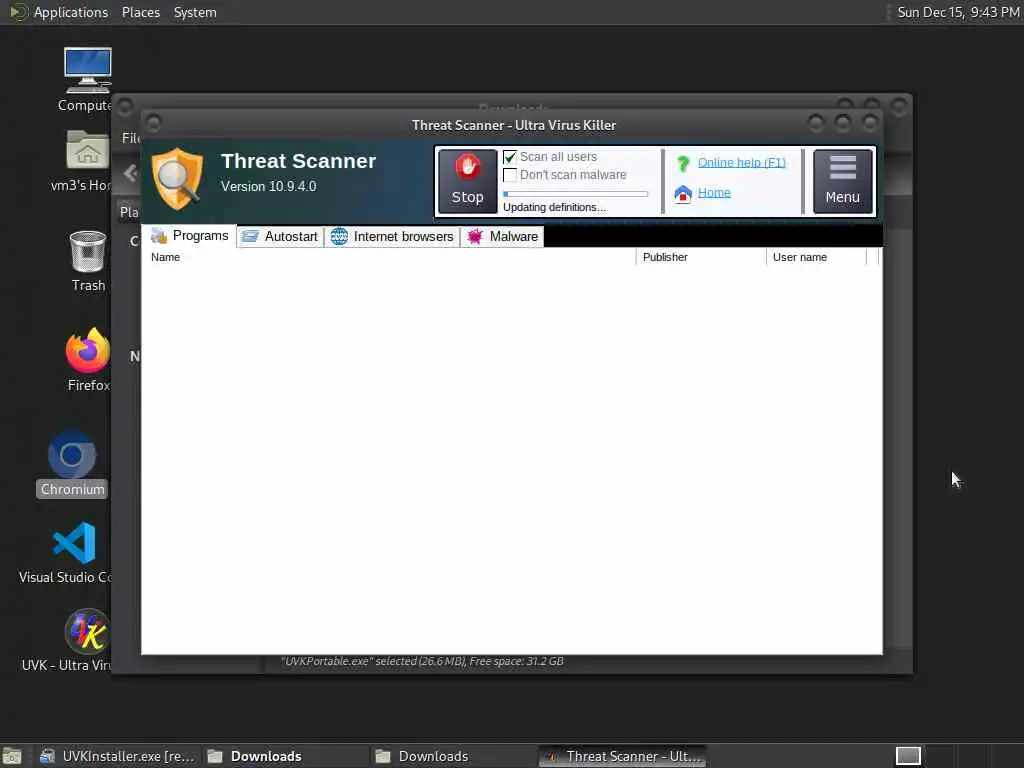Stop the running threat scan

point(467,181)
